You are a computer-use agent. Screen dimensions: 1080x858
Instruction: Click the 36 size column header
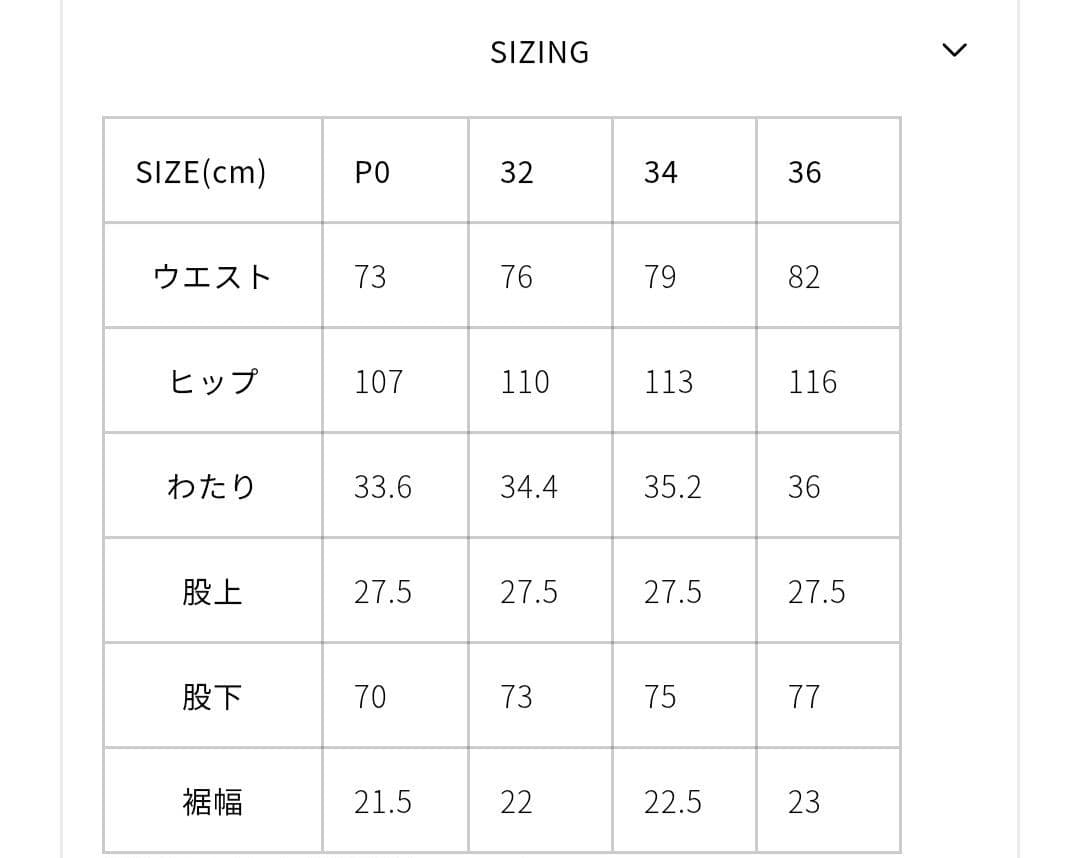point(805,172)
